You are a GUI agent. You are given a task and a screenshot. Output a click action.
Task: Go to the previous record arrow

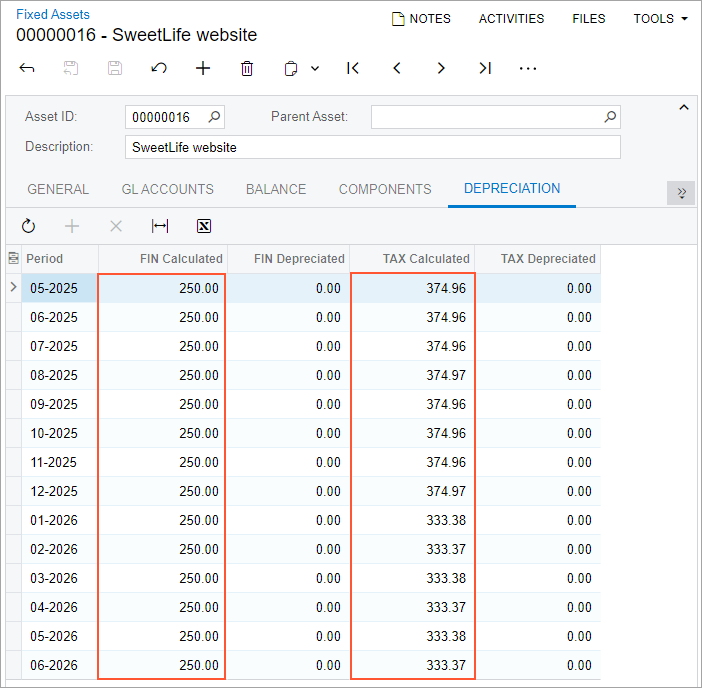tap(397, 69)
